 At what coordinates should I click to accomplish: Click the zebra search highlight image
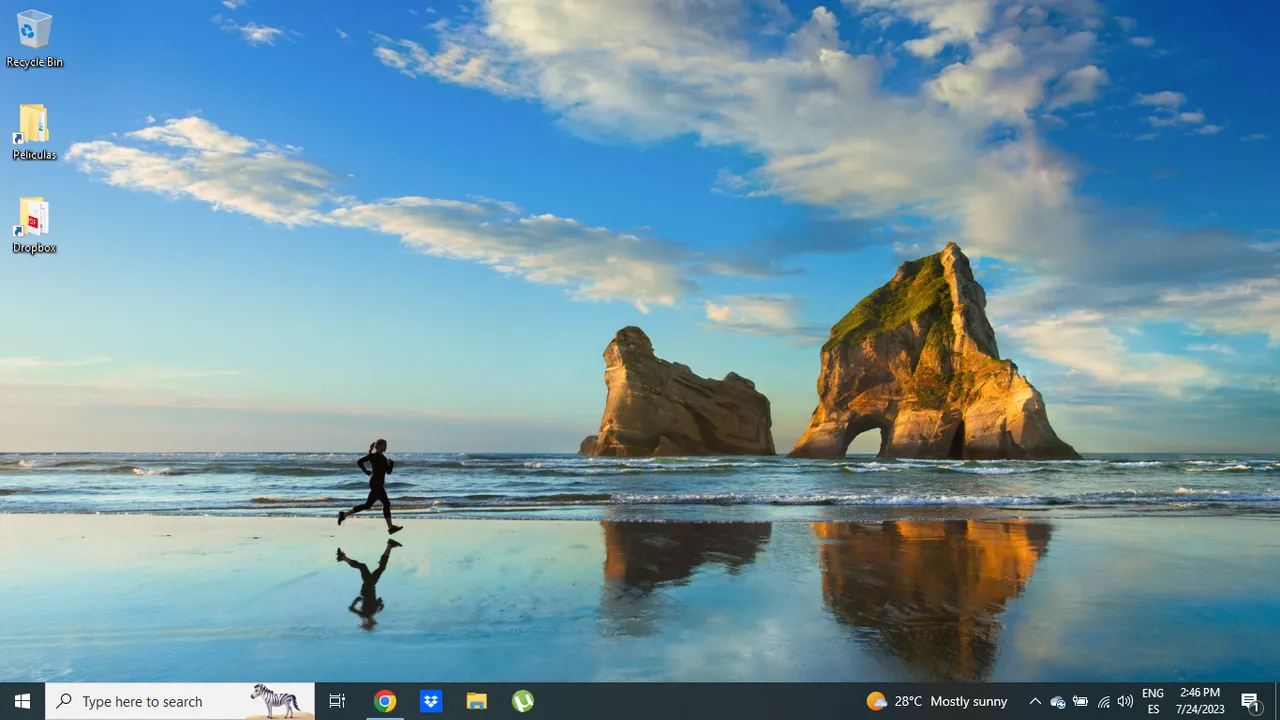pos(275,701)
